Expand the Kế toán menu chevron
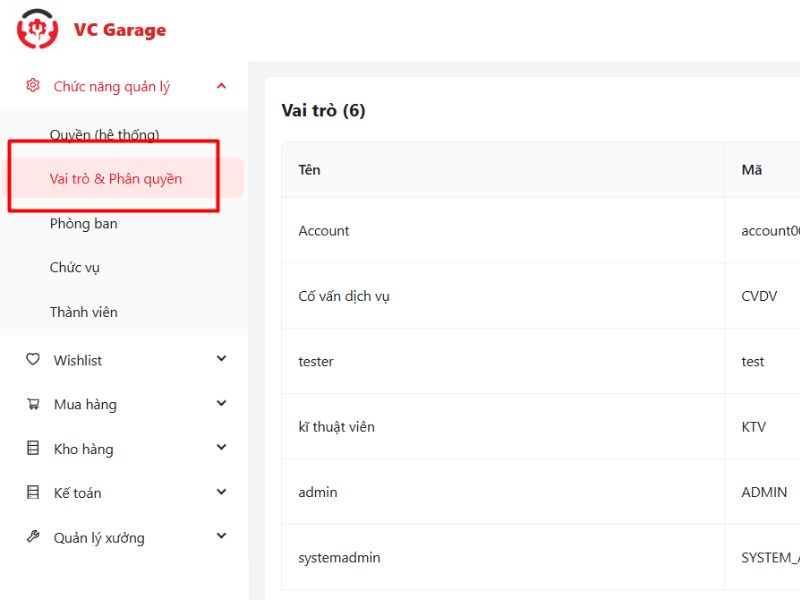Screen dimensions: 800x600 pos(221,493)
